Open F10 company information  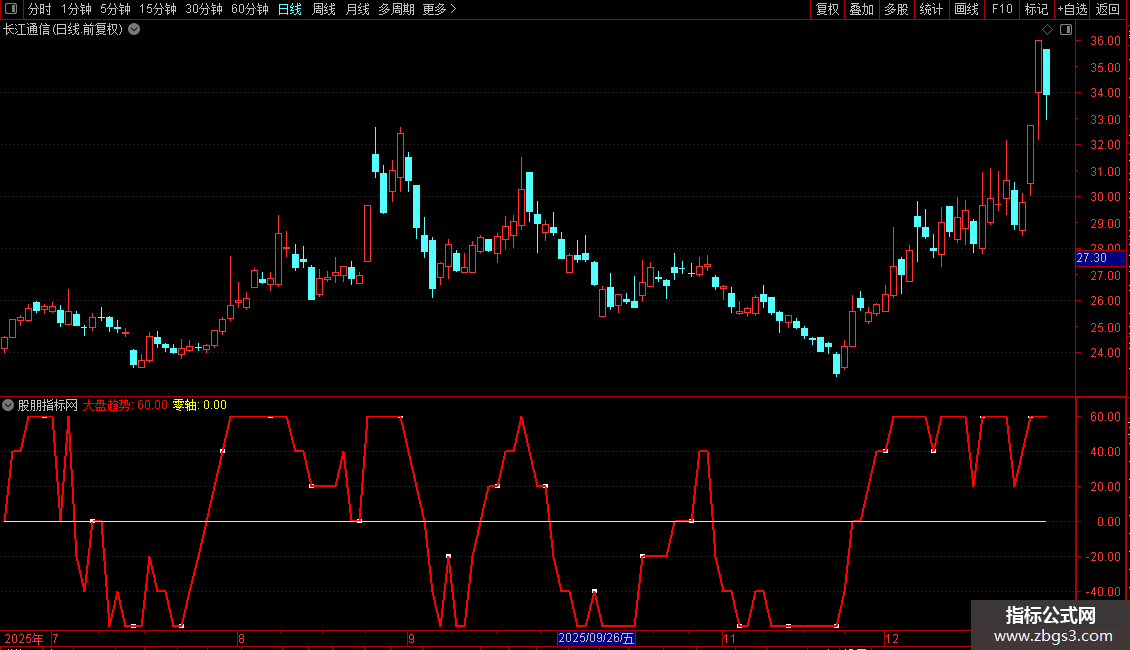click(x=1002, y=9)
